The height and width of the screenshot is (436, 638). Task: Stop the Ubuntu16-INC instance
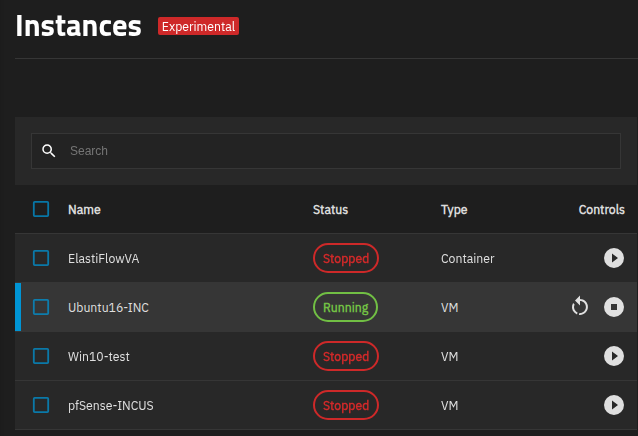click(614, 307)
